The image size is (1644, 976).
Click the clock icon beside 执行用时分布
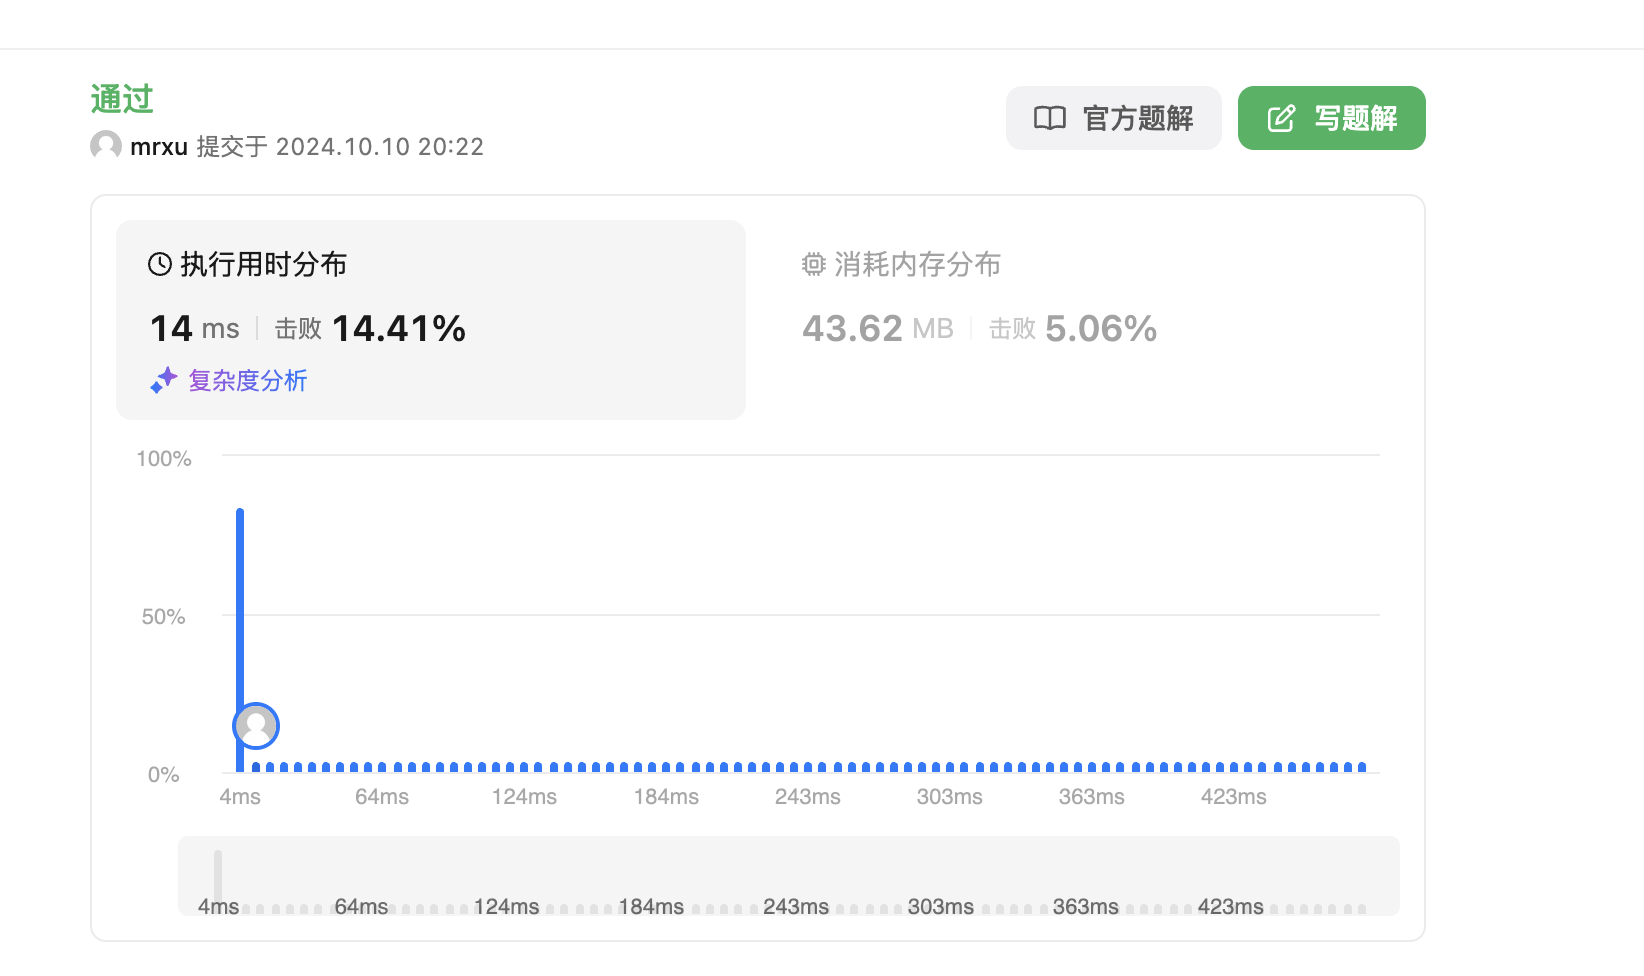(160, 264)
